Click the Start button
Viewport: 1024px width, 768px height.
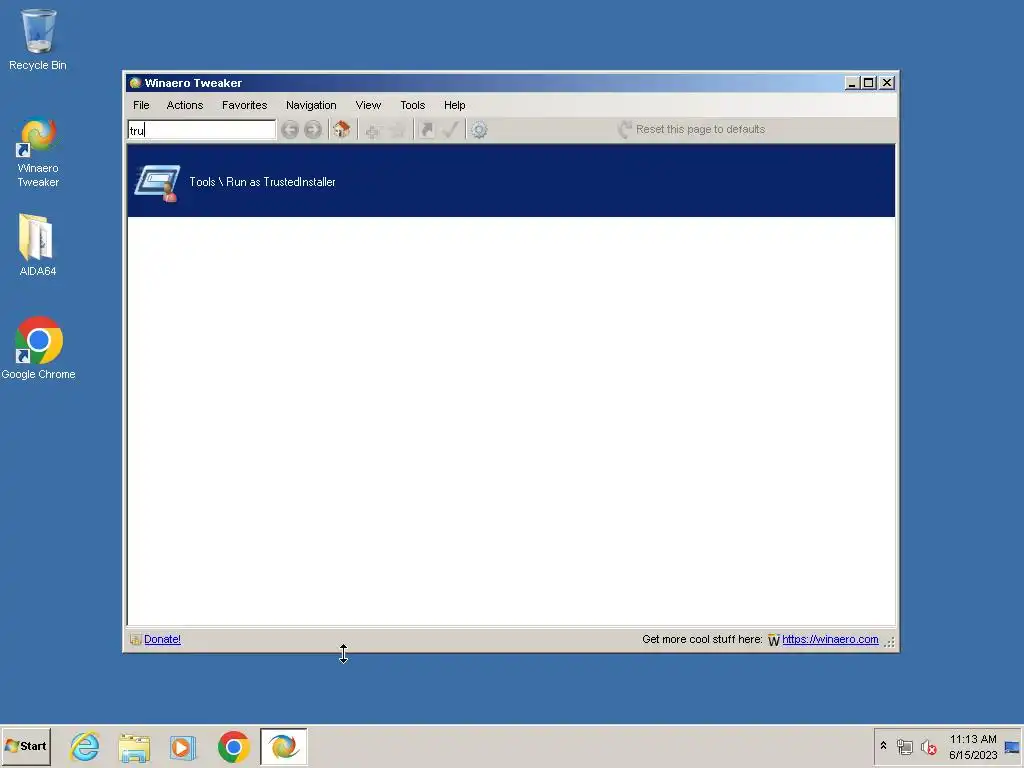(x=26, y=746)
